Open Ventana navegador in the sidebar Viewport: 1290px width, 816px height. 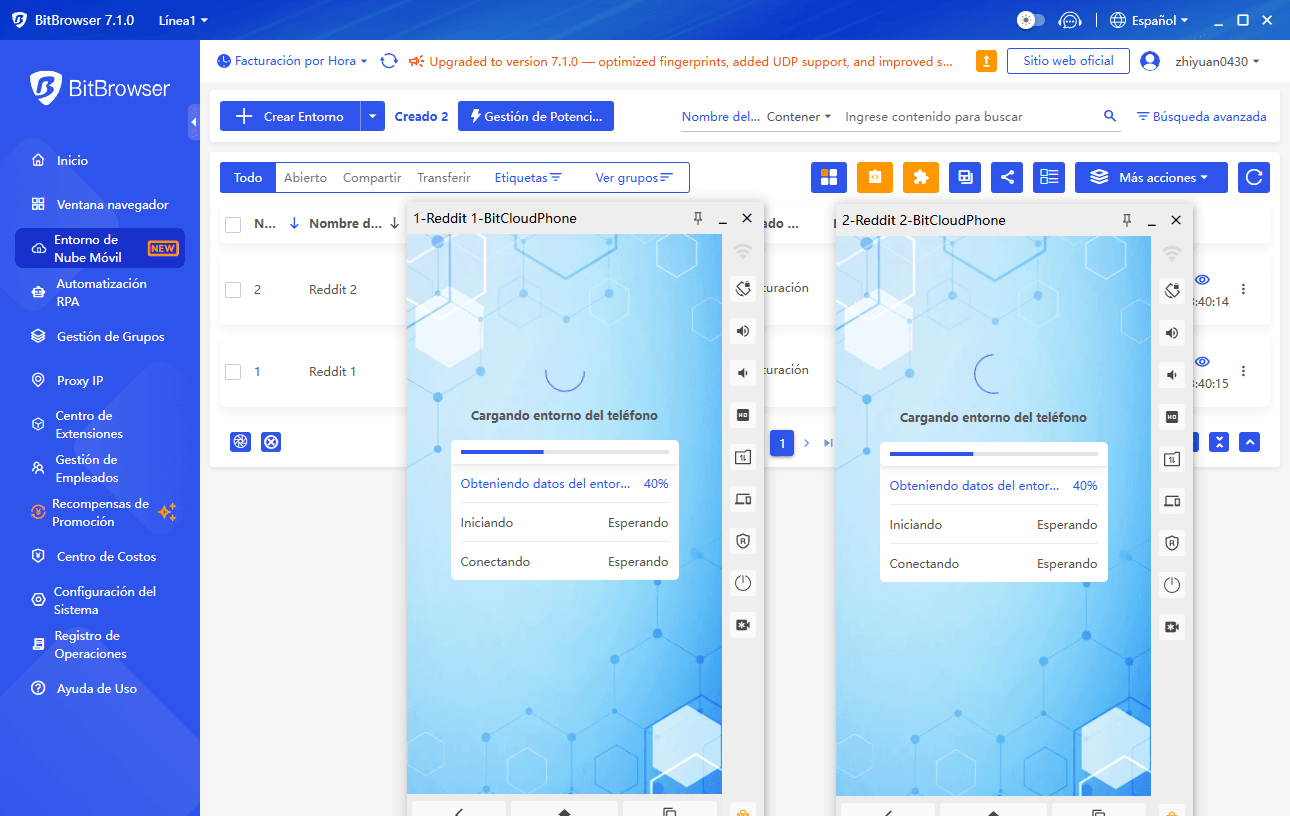(100, 204)
